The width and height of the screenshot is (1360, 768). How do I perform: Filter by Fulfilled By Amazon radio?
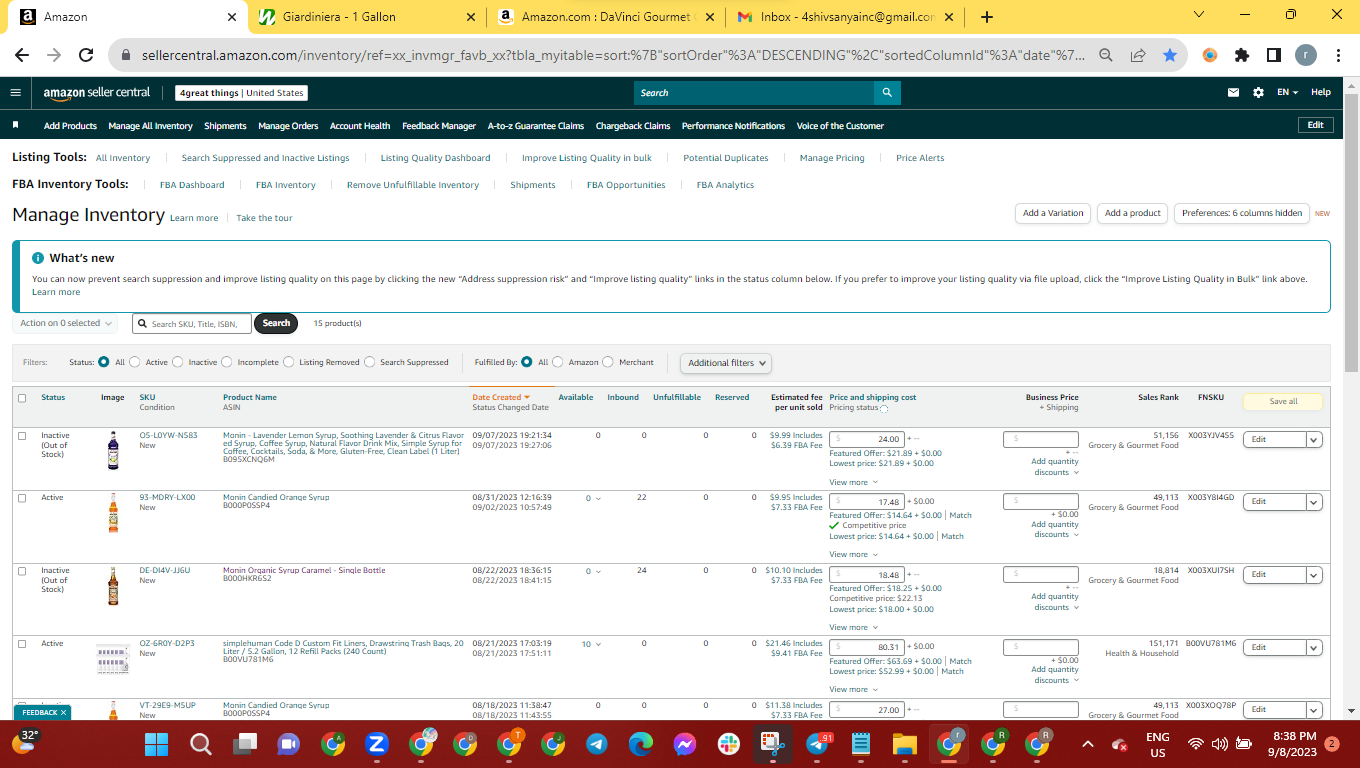click(x=558, y=362)
